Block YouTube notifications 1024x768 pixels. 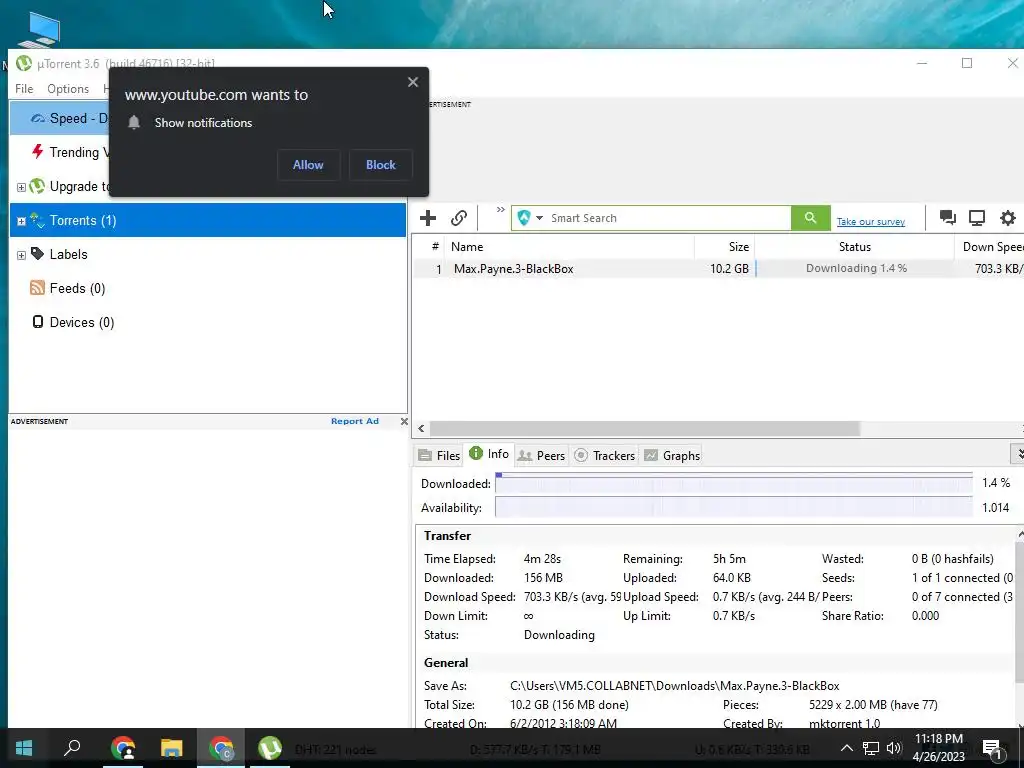click(x=380, y=165)
